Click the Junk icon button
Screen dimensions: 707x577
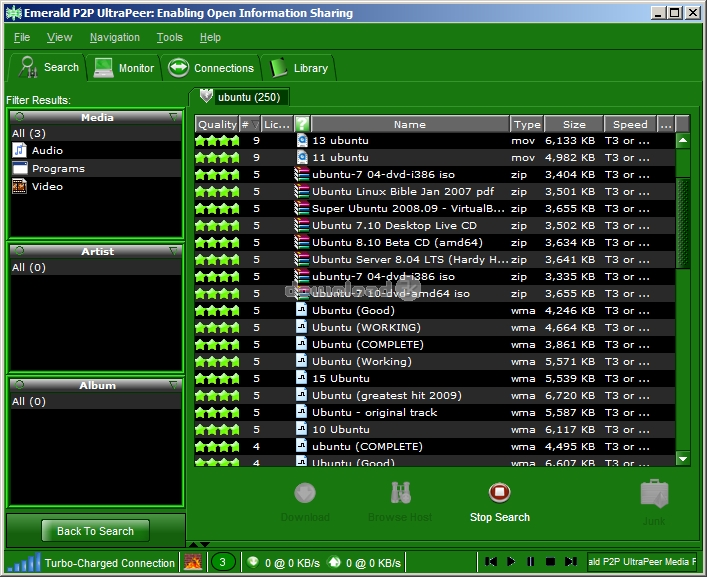654,494
